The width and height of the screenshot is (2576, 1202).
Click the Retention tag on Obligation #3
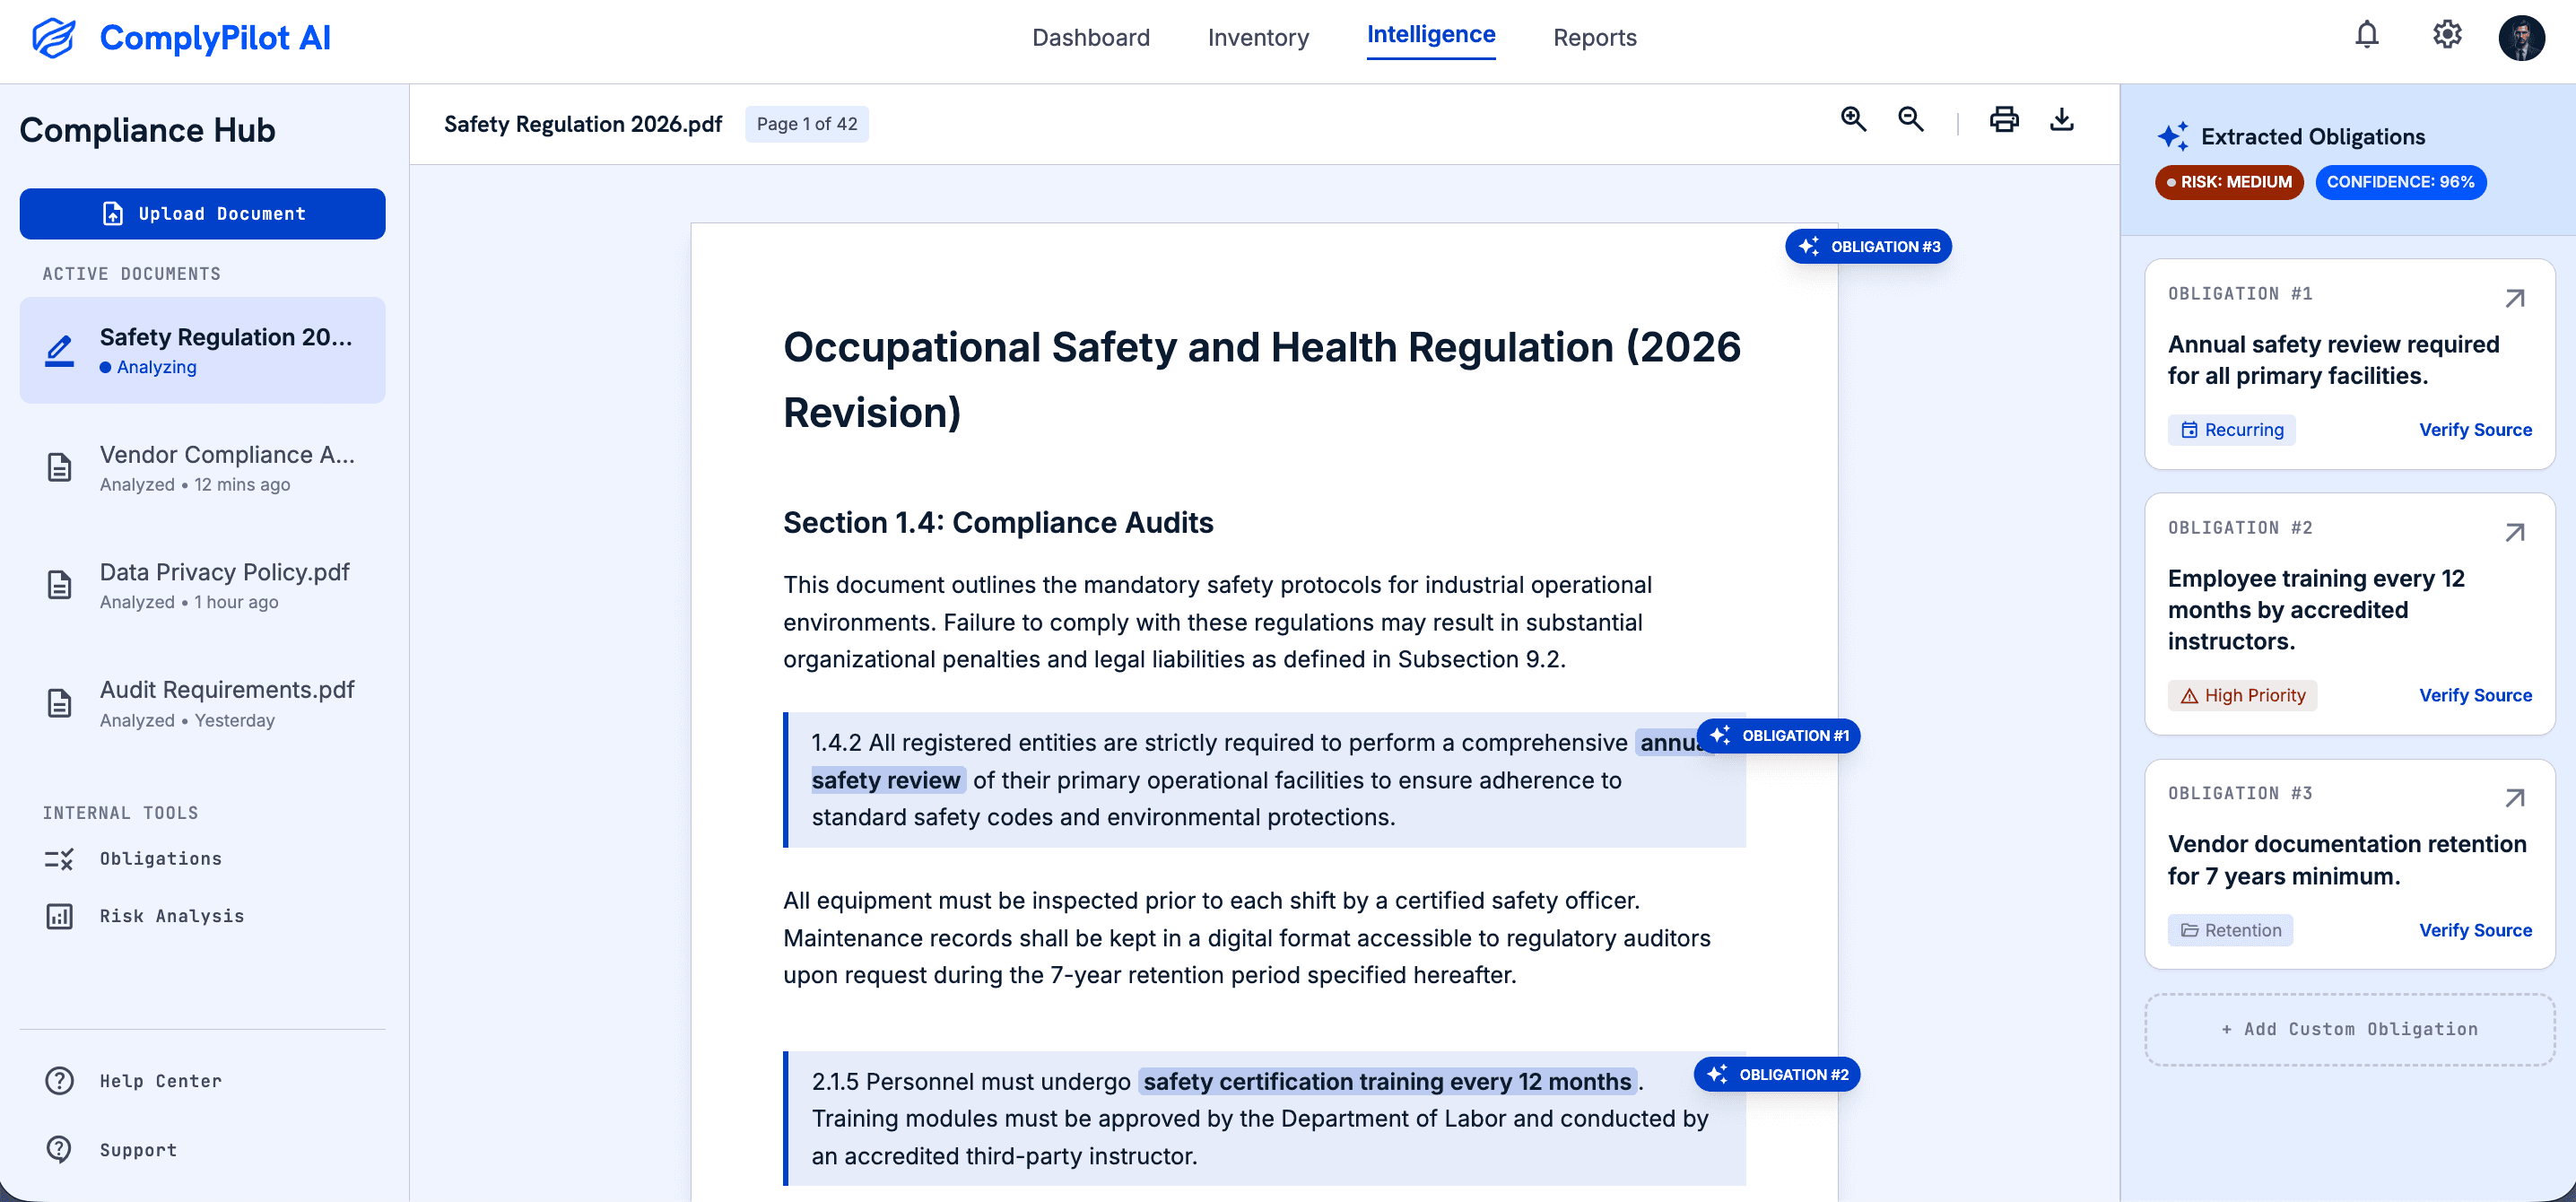(2230, 930)
